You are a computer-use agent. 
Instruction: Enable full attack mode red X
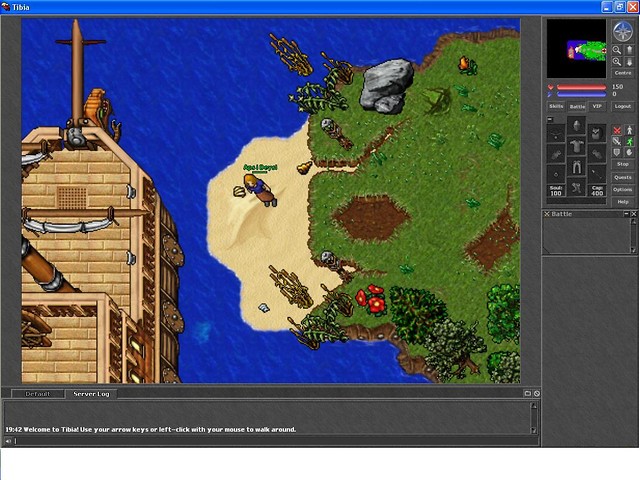[x=617, y=131]
